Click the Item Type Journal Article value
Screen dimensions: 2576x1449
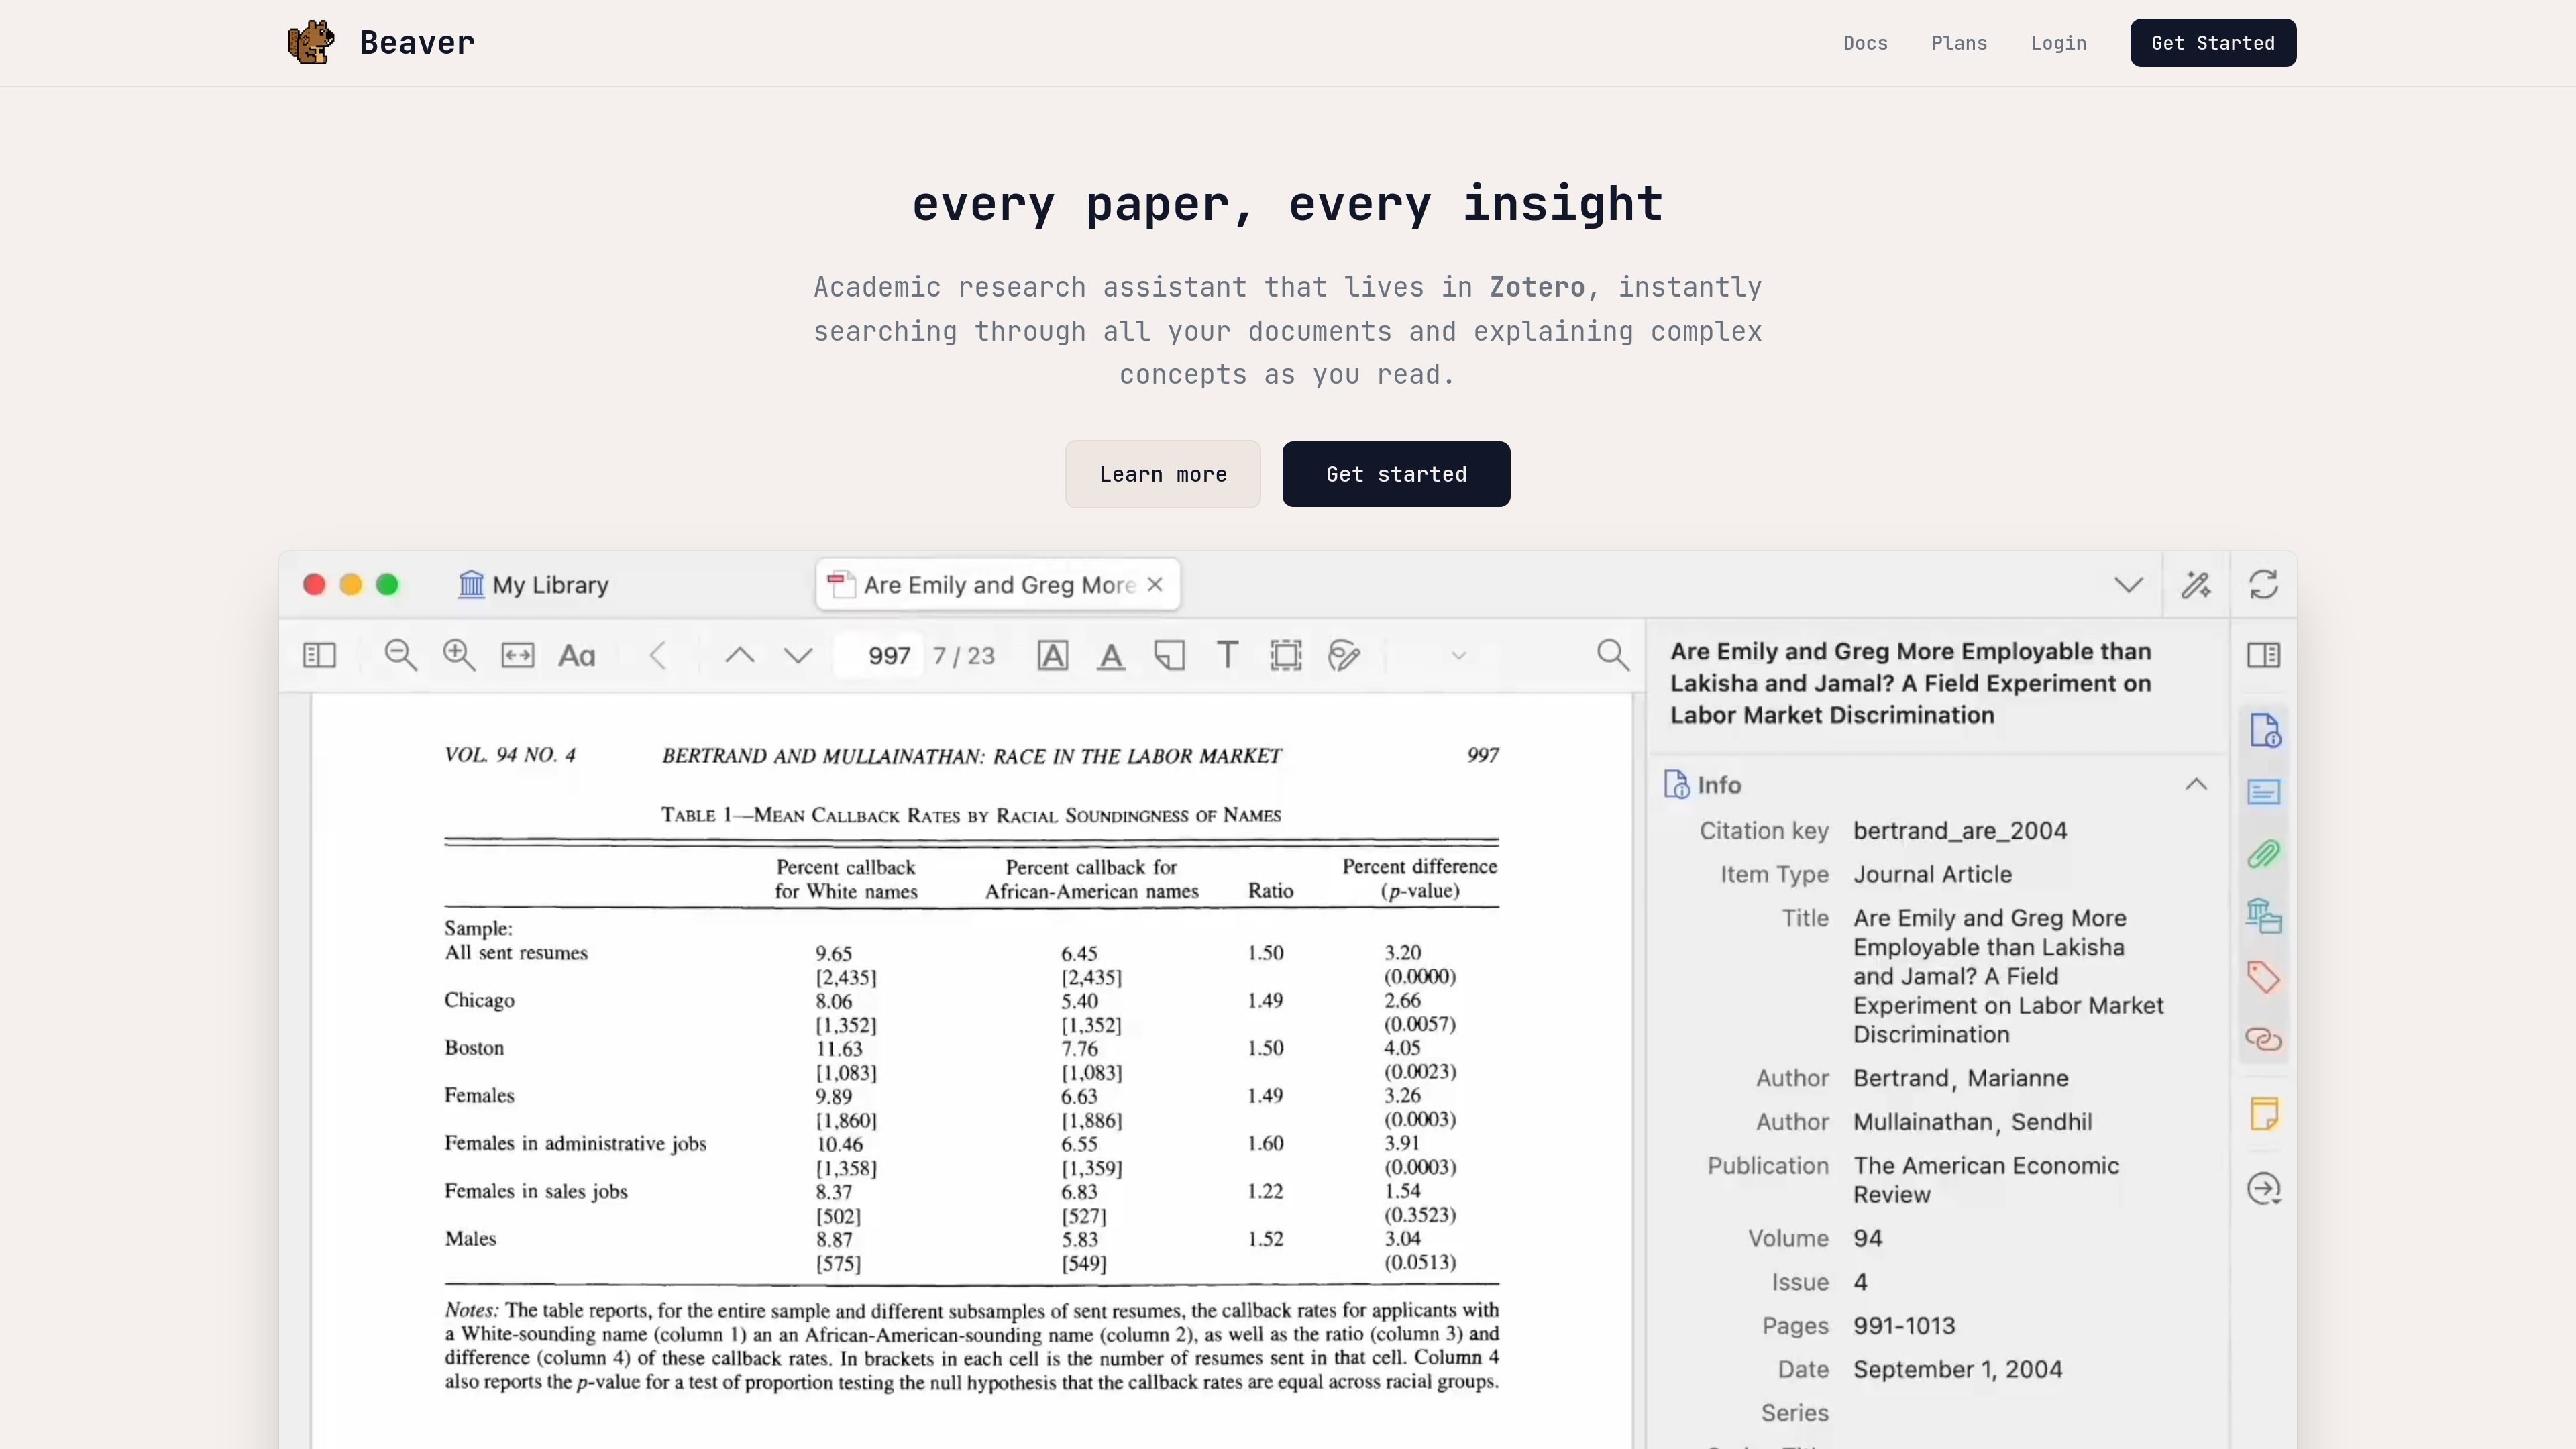1932,875
